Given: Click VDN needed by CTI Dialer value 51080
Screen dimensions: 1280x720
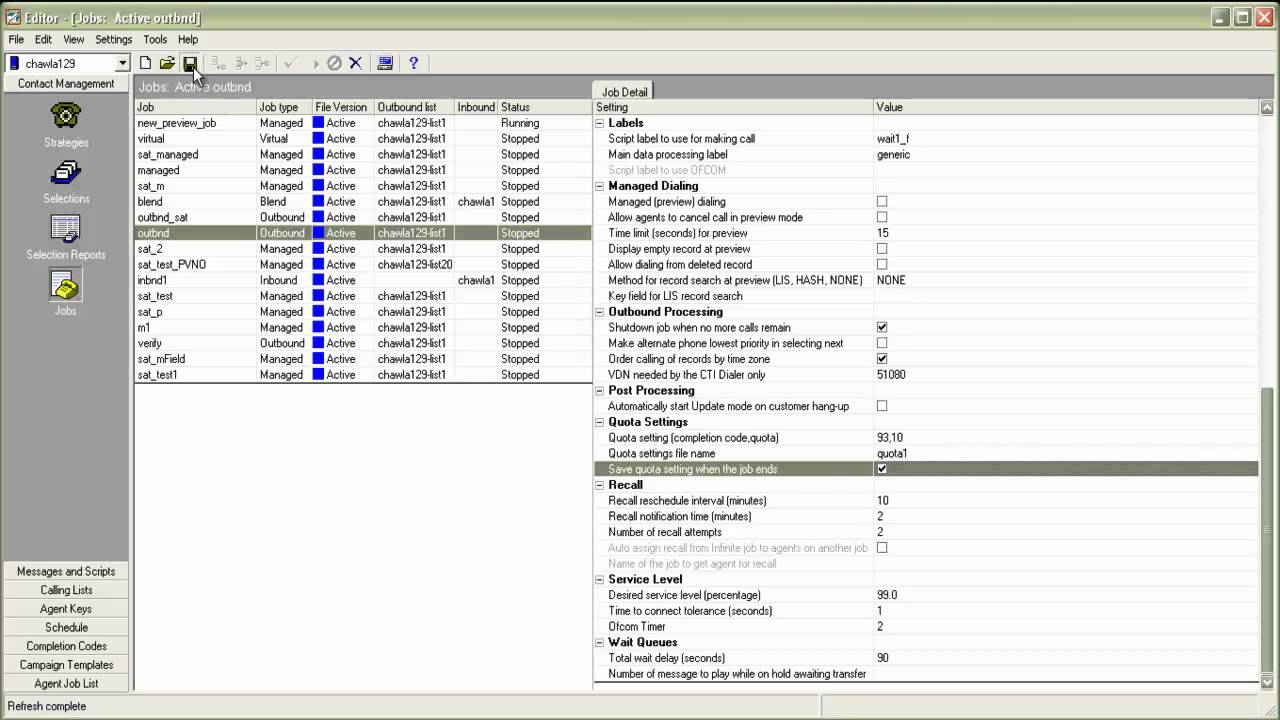Looking at the screenshot, I should pyautogui.click(x=891, y=375).
